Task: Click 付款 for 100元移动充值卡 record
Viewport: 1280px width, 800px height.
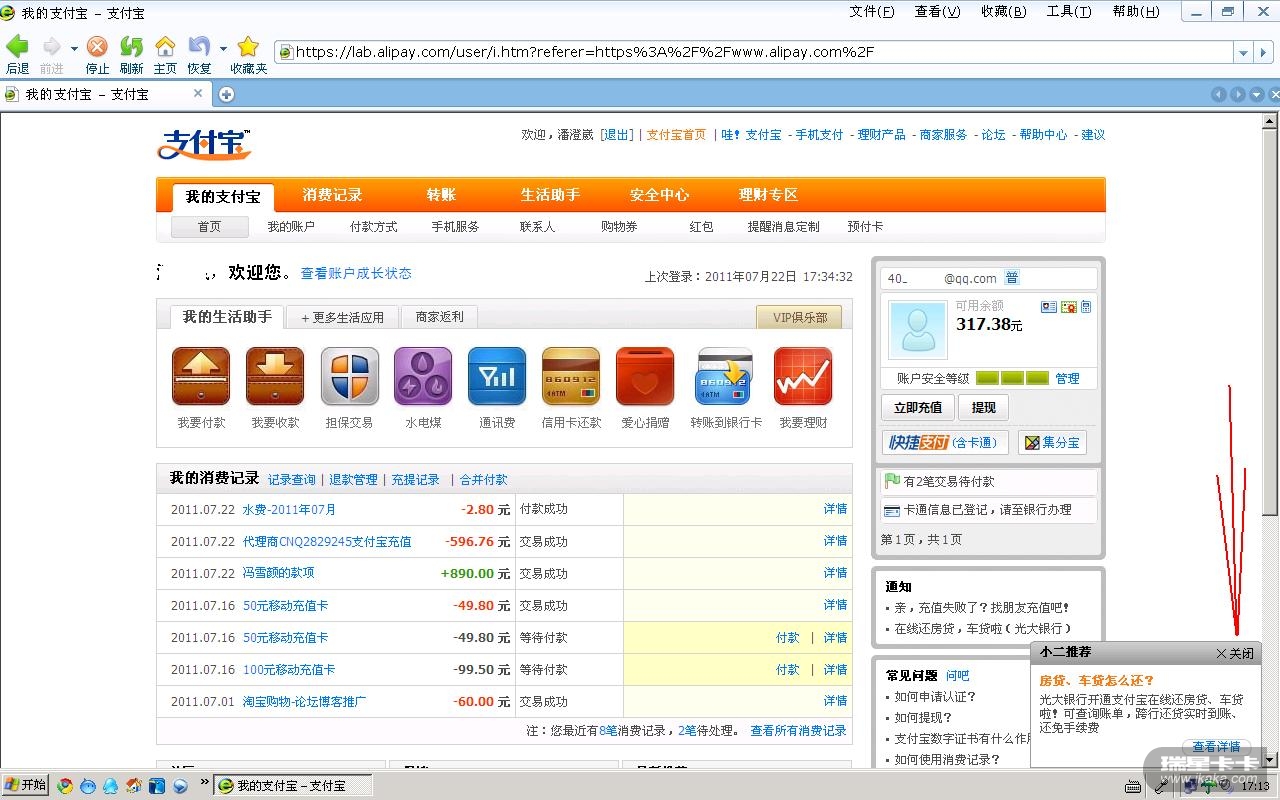Action: pos(787,670)
